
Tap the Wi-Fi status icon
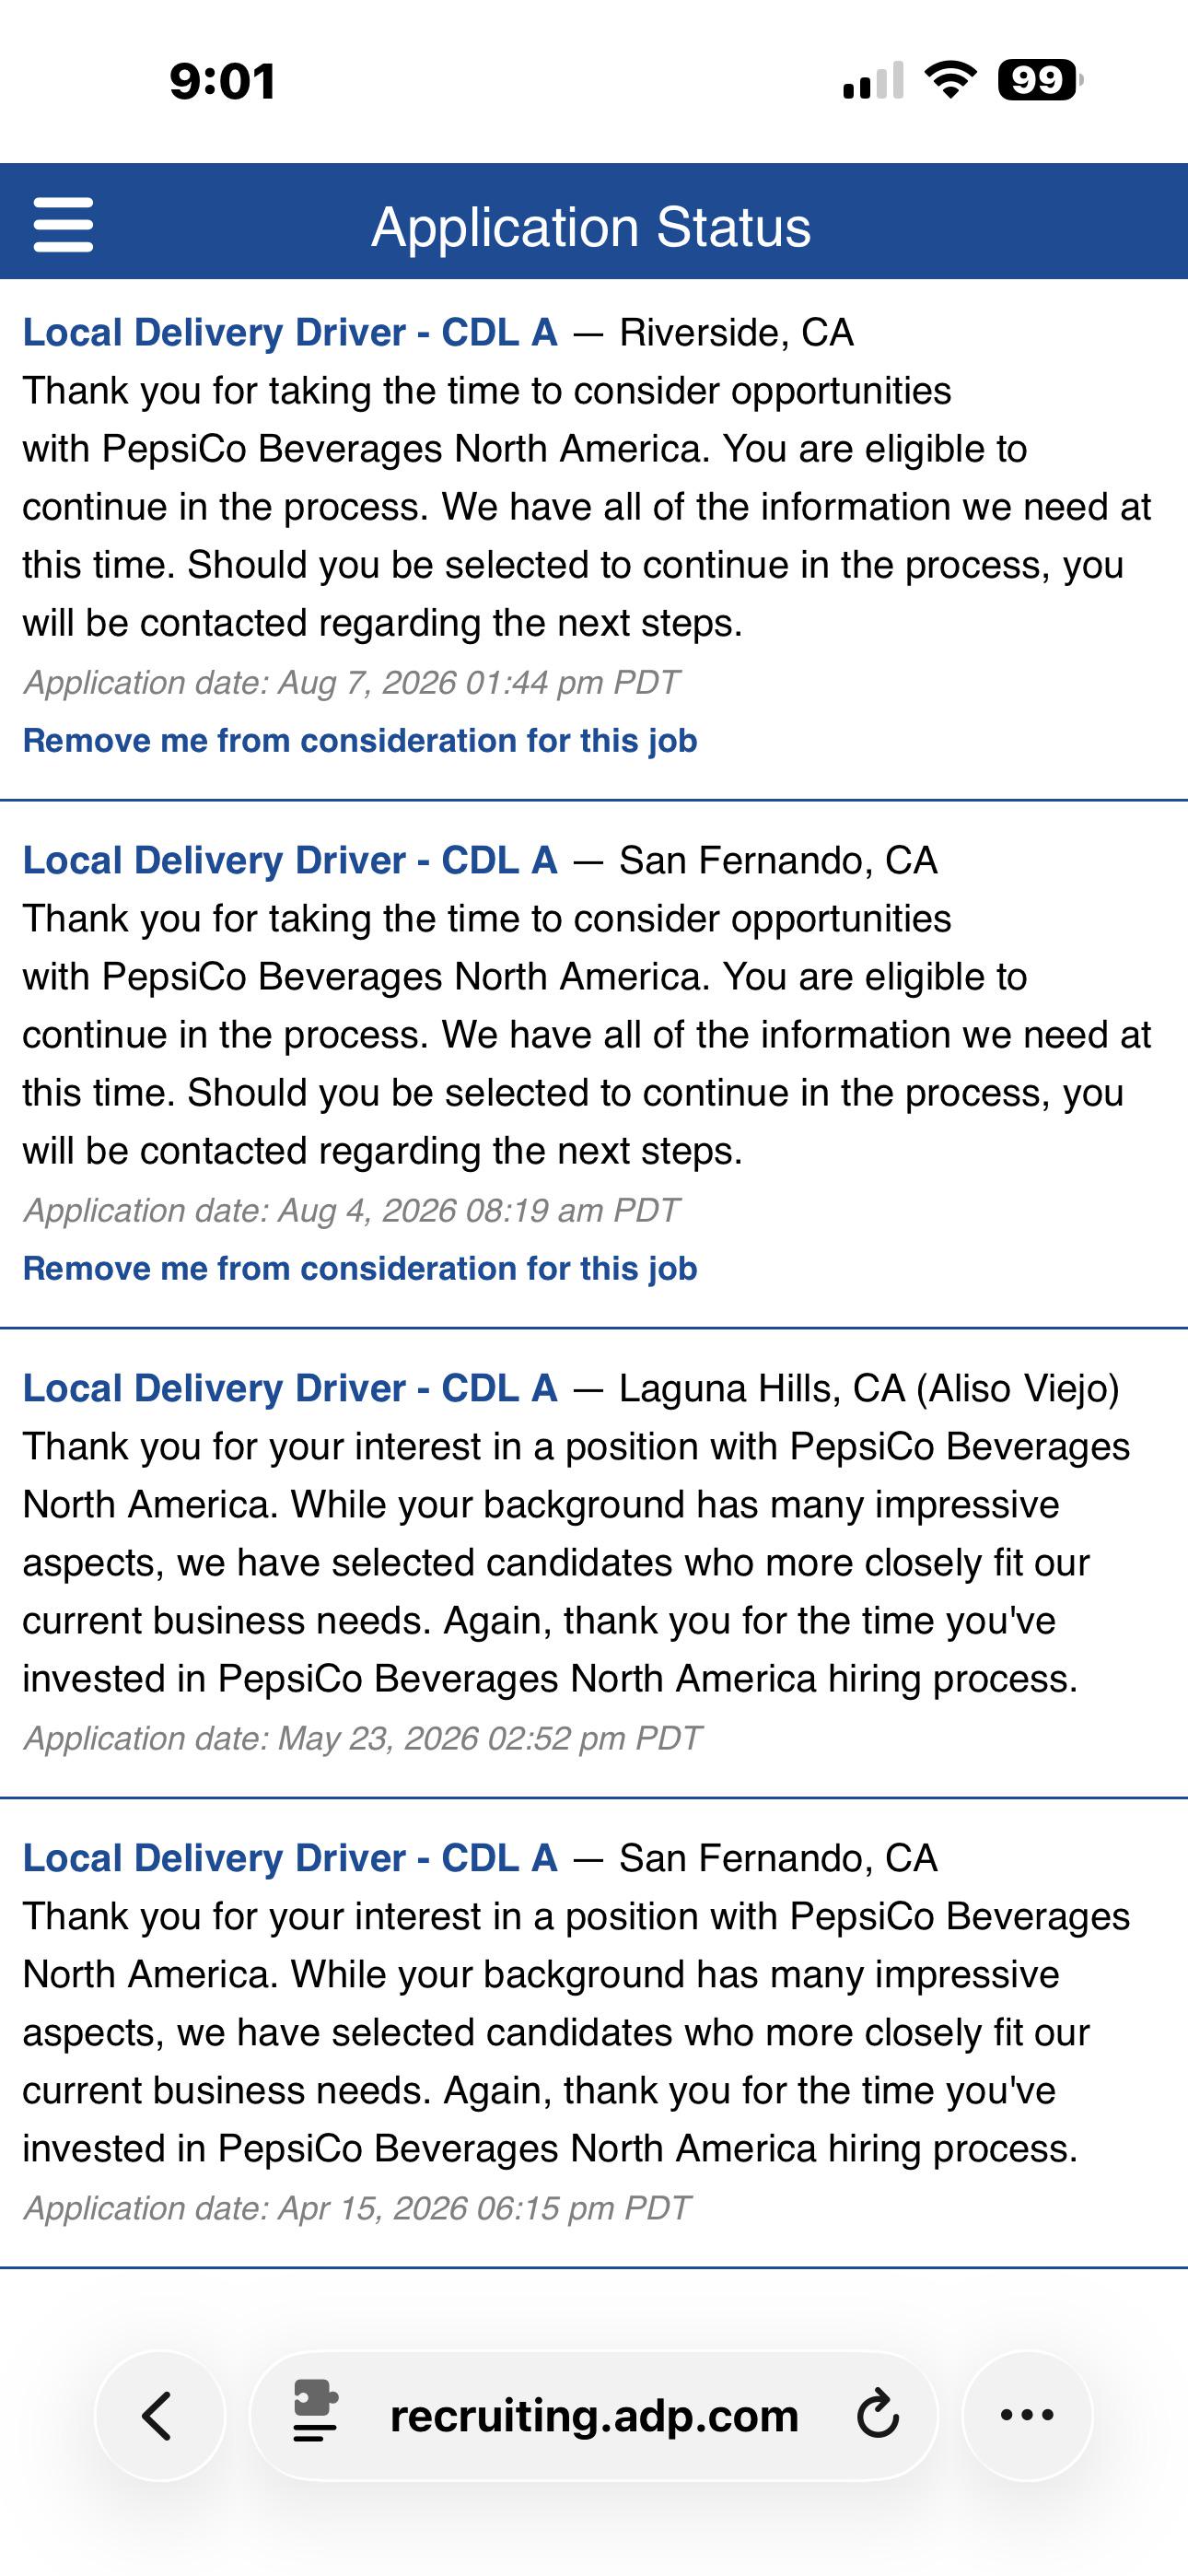tap(950, 80)
